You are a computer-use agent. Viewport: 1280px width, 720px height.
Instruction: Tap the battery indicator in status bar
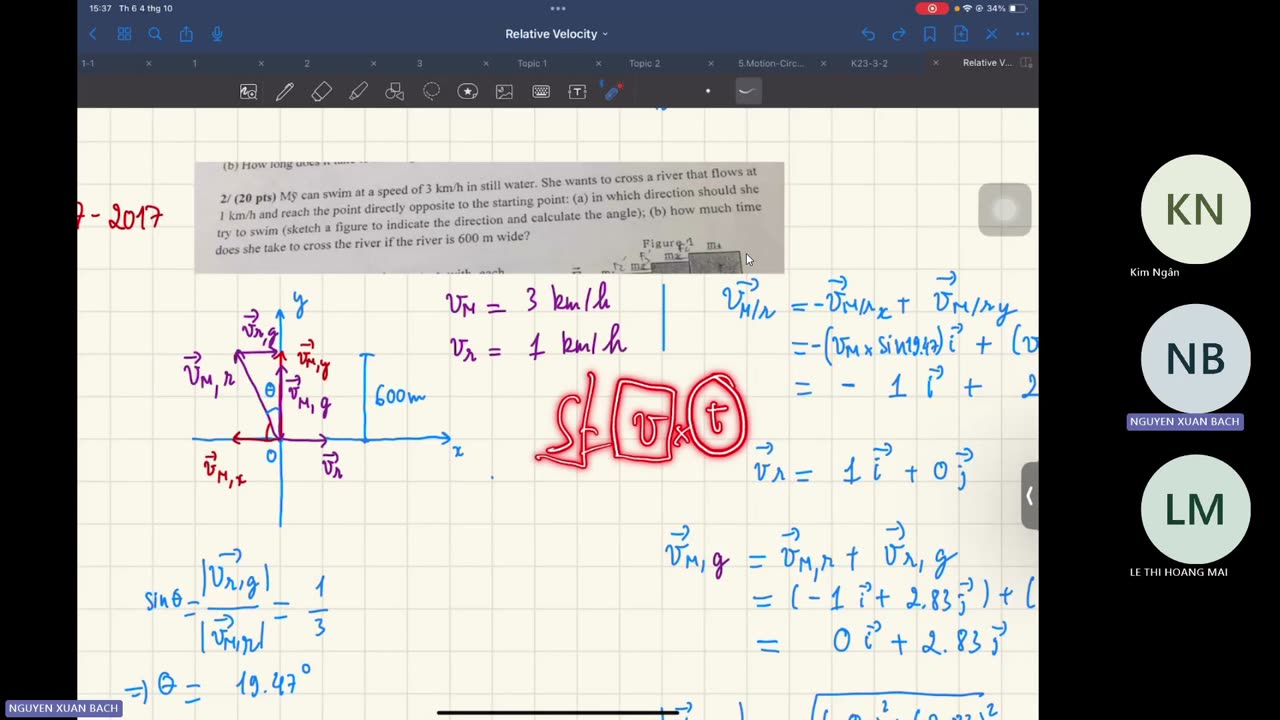[x=1017, y=8]
